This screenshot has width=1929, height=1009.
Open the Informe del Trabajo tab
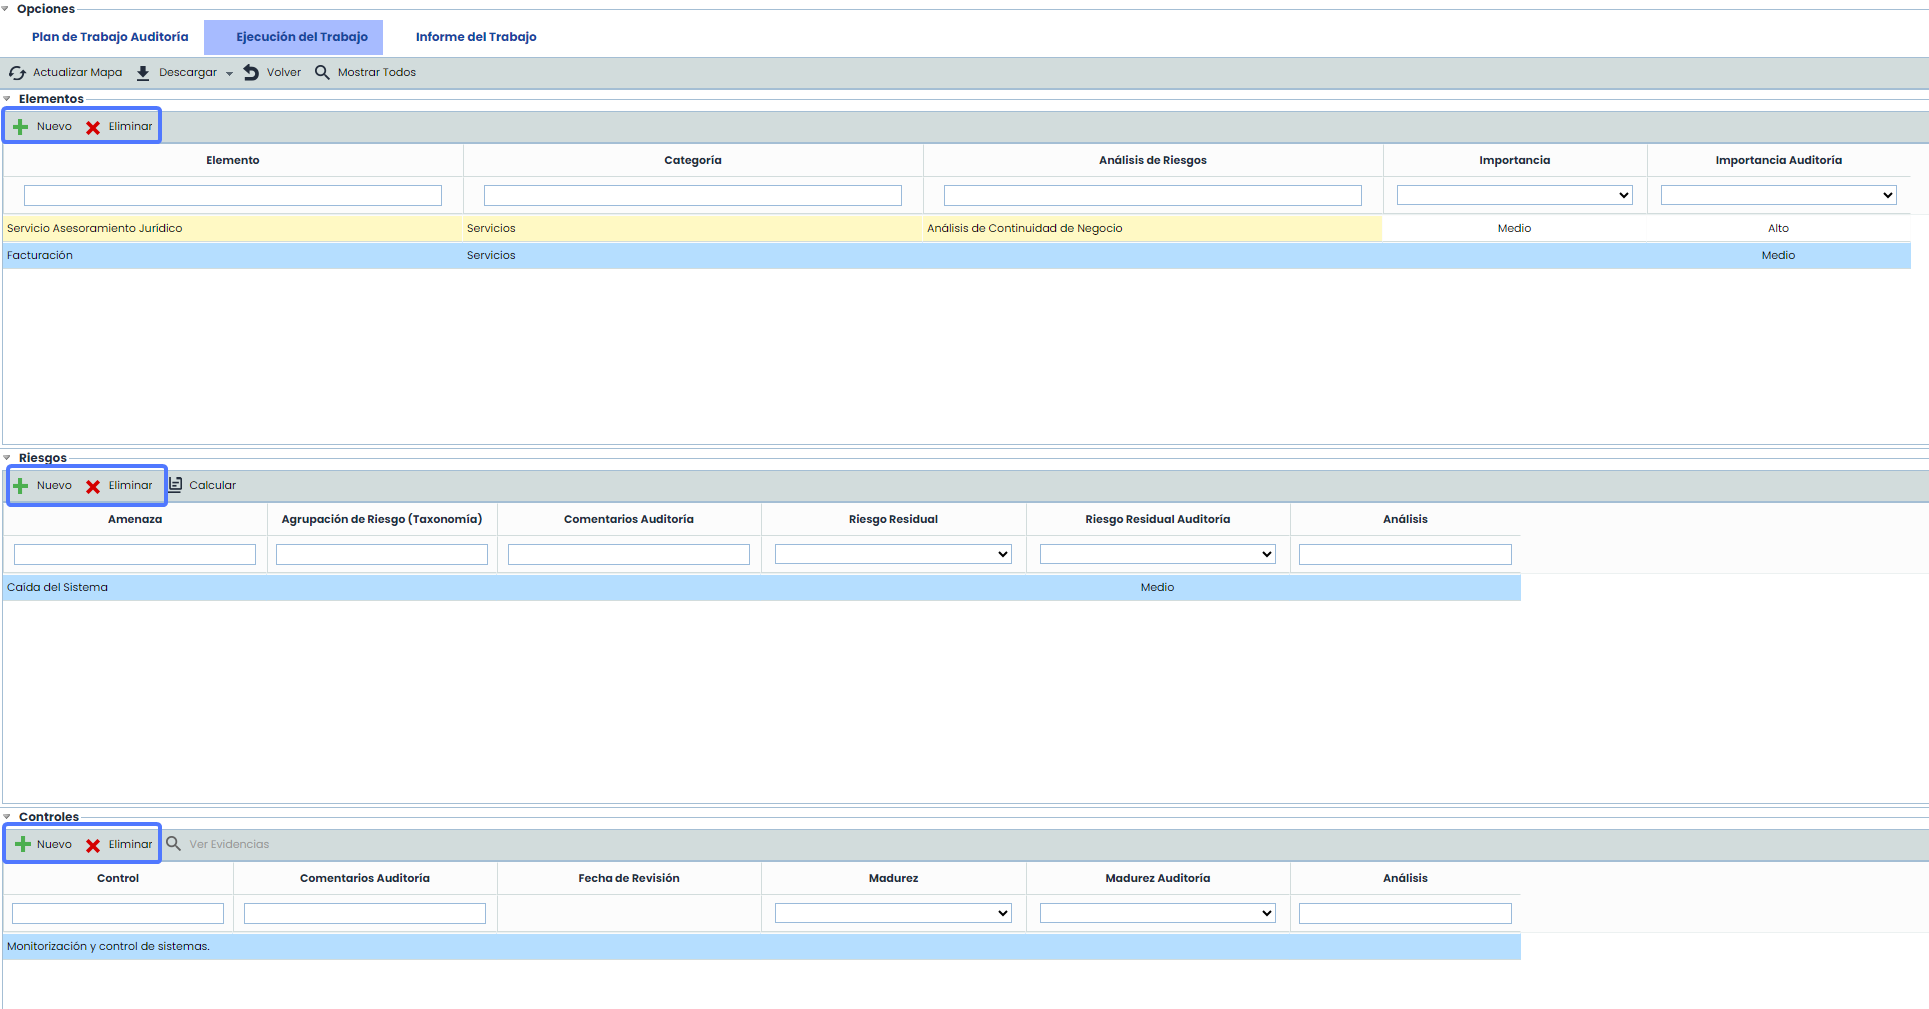click(476, 37)
